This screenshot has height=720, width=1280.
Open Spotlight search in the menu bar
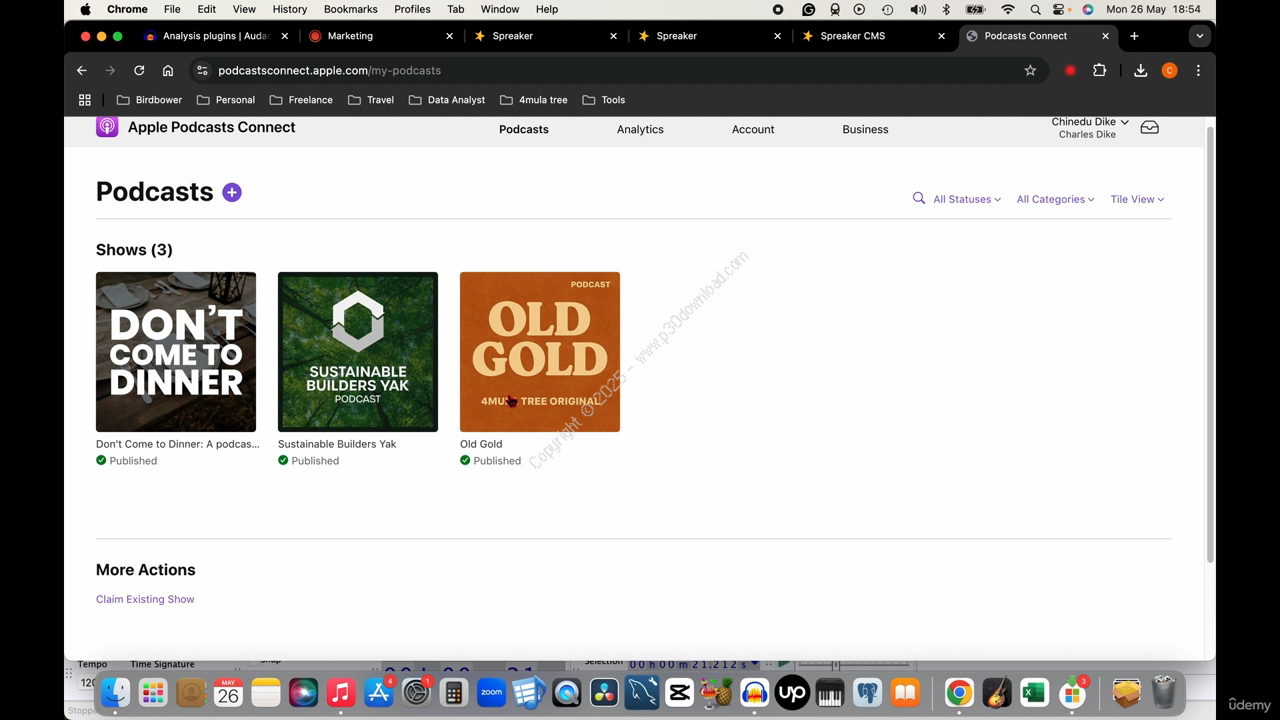coord(1035,9)
